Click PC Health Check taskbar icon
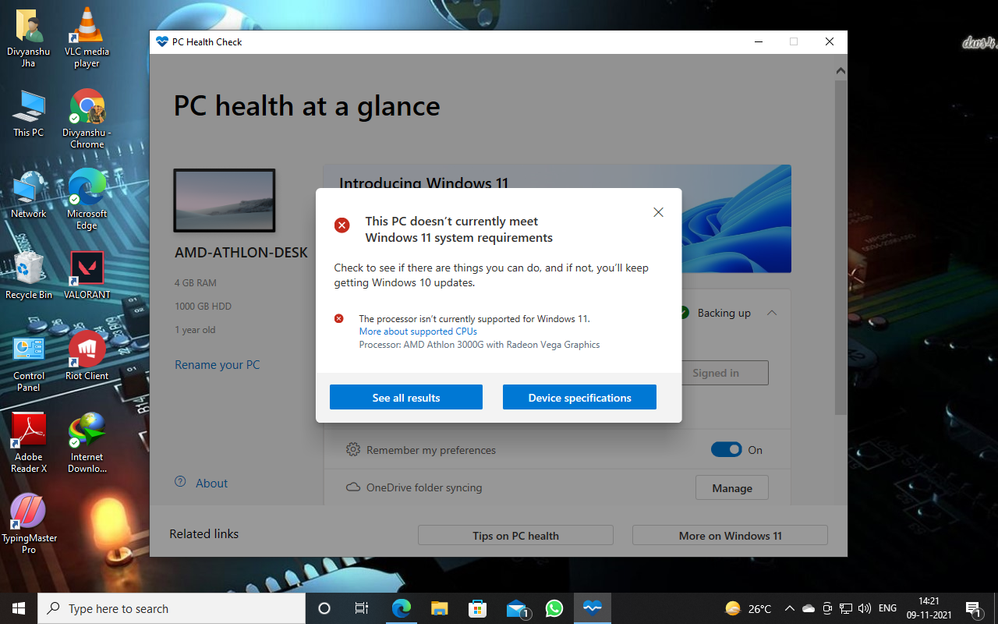Screen dimensions: 998x624 (593, 608)
